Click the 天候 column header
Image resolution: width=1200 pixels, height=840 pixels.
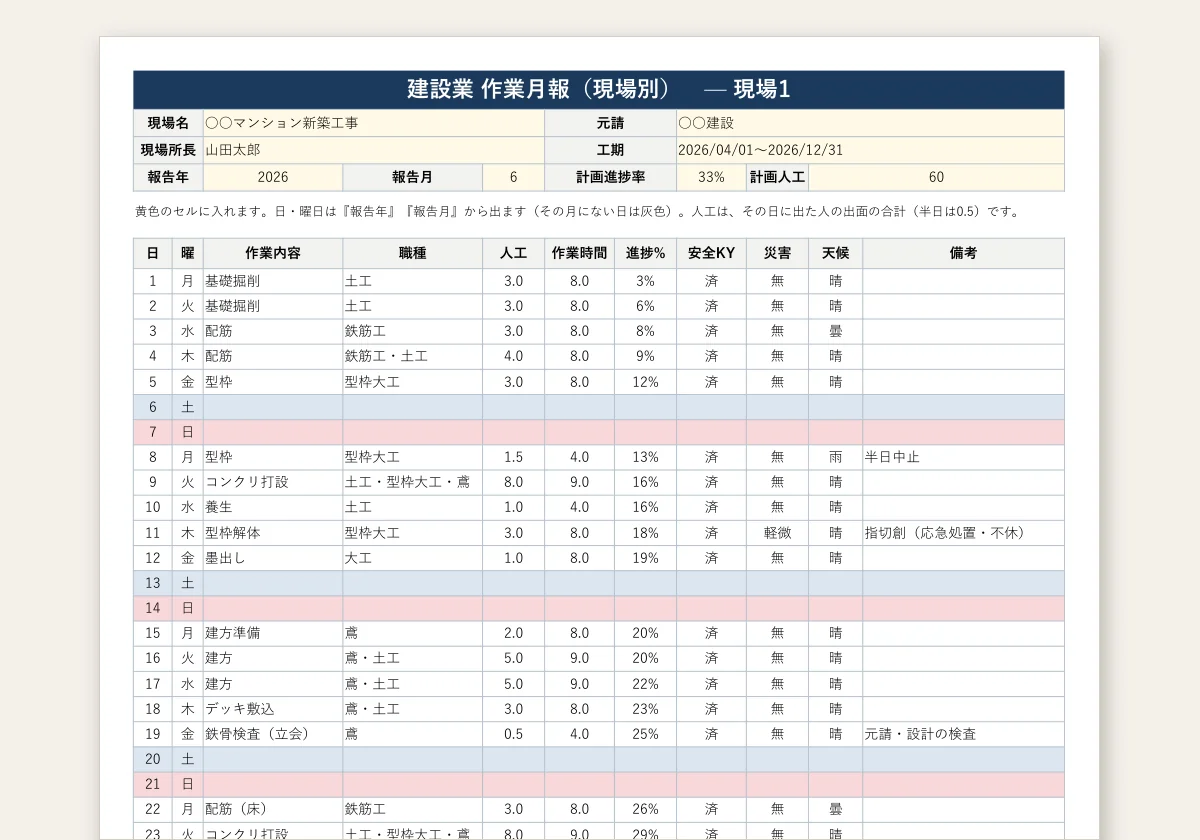[836, 253]
